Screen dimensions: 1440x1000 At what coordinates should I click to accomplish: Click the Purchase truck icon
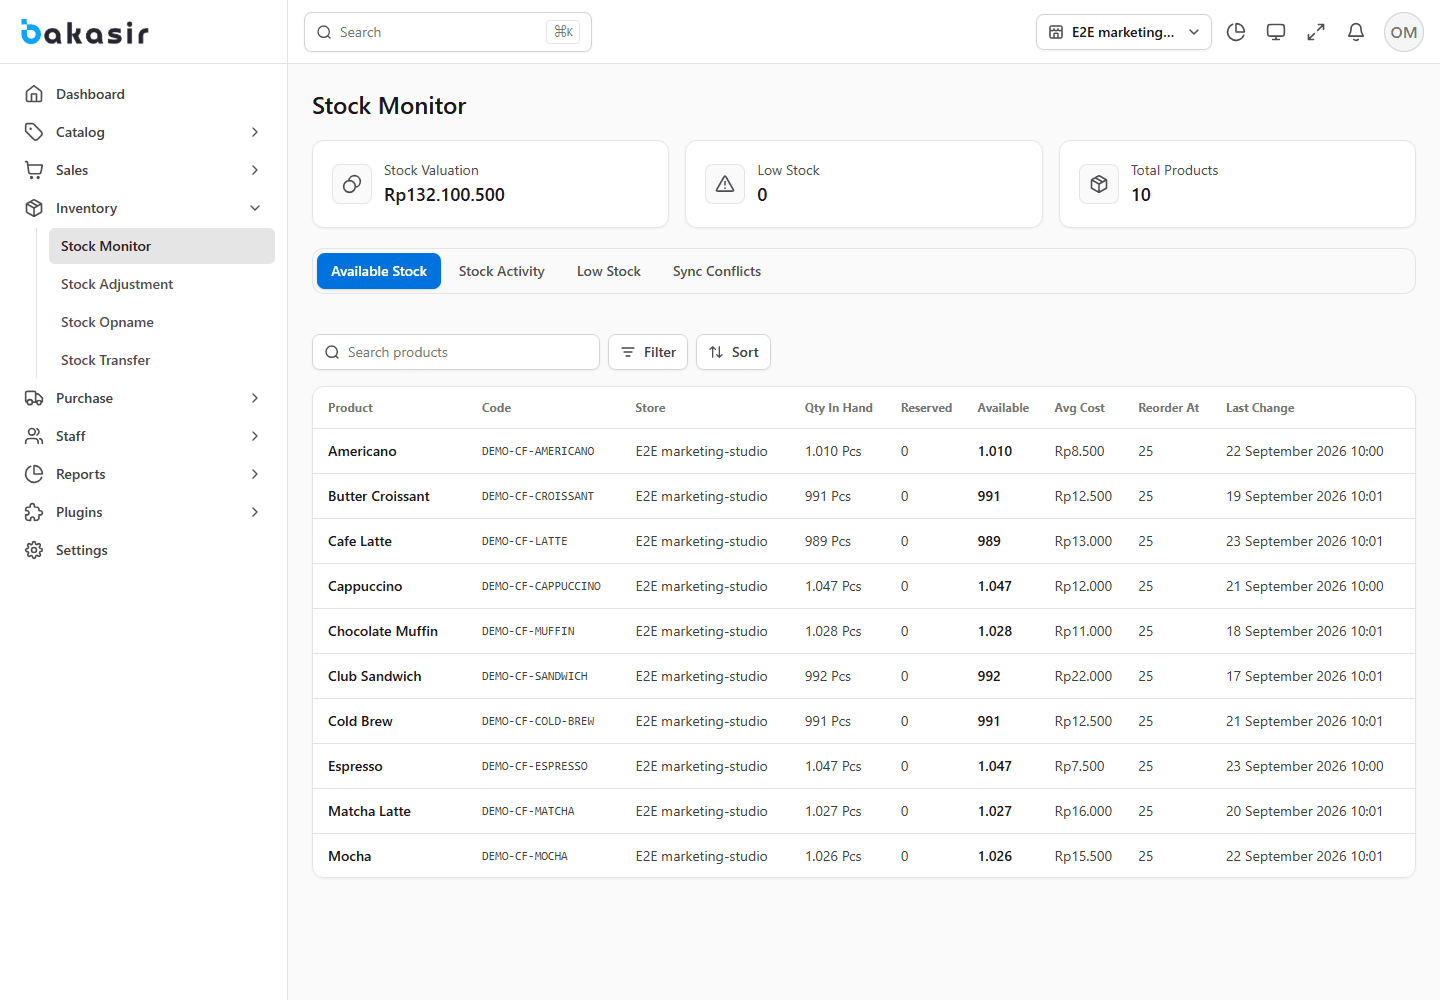pos(34,398)
